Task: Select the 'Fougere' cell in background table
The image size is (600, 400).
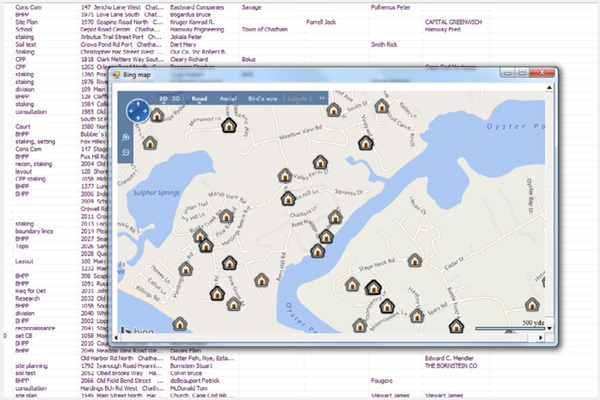Action: click(x=382, y=381)
